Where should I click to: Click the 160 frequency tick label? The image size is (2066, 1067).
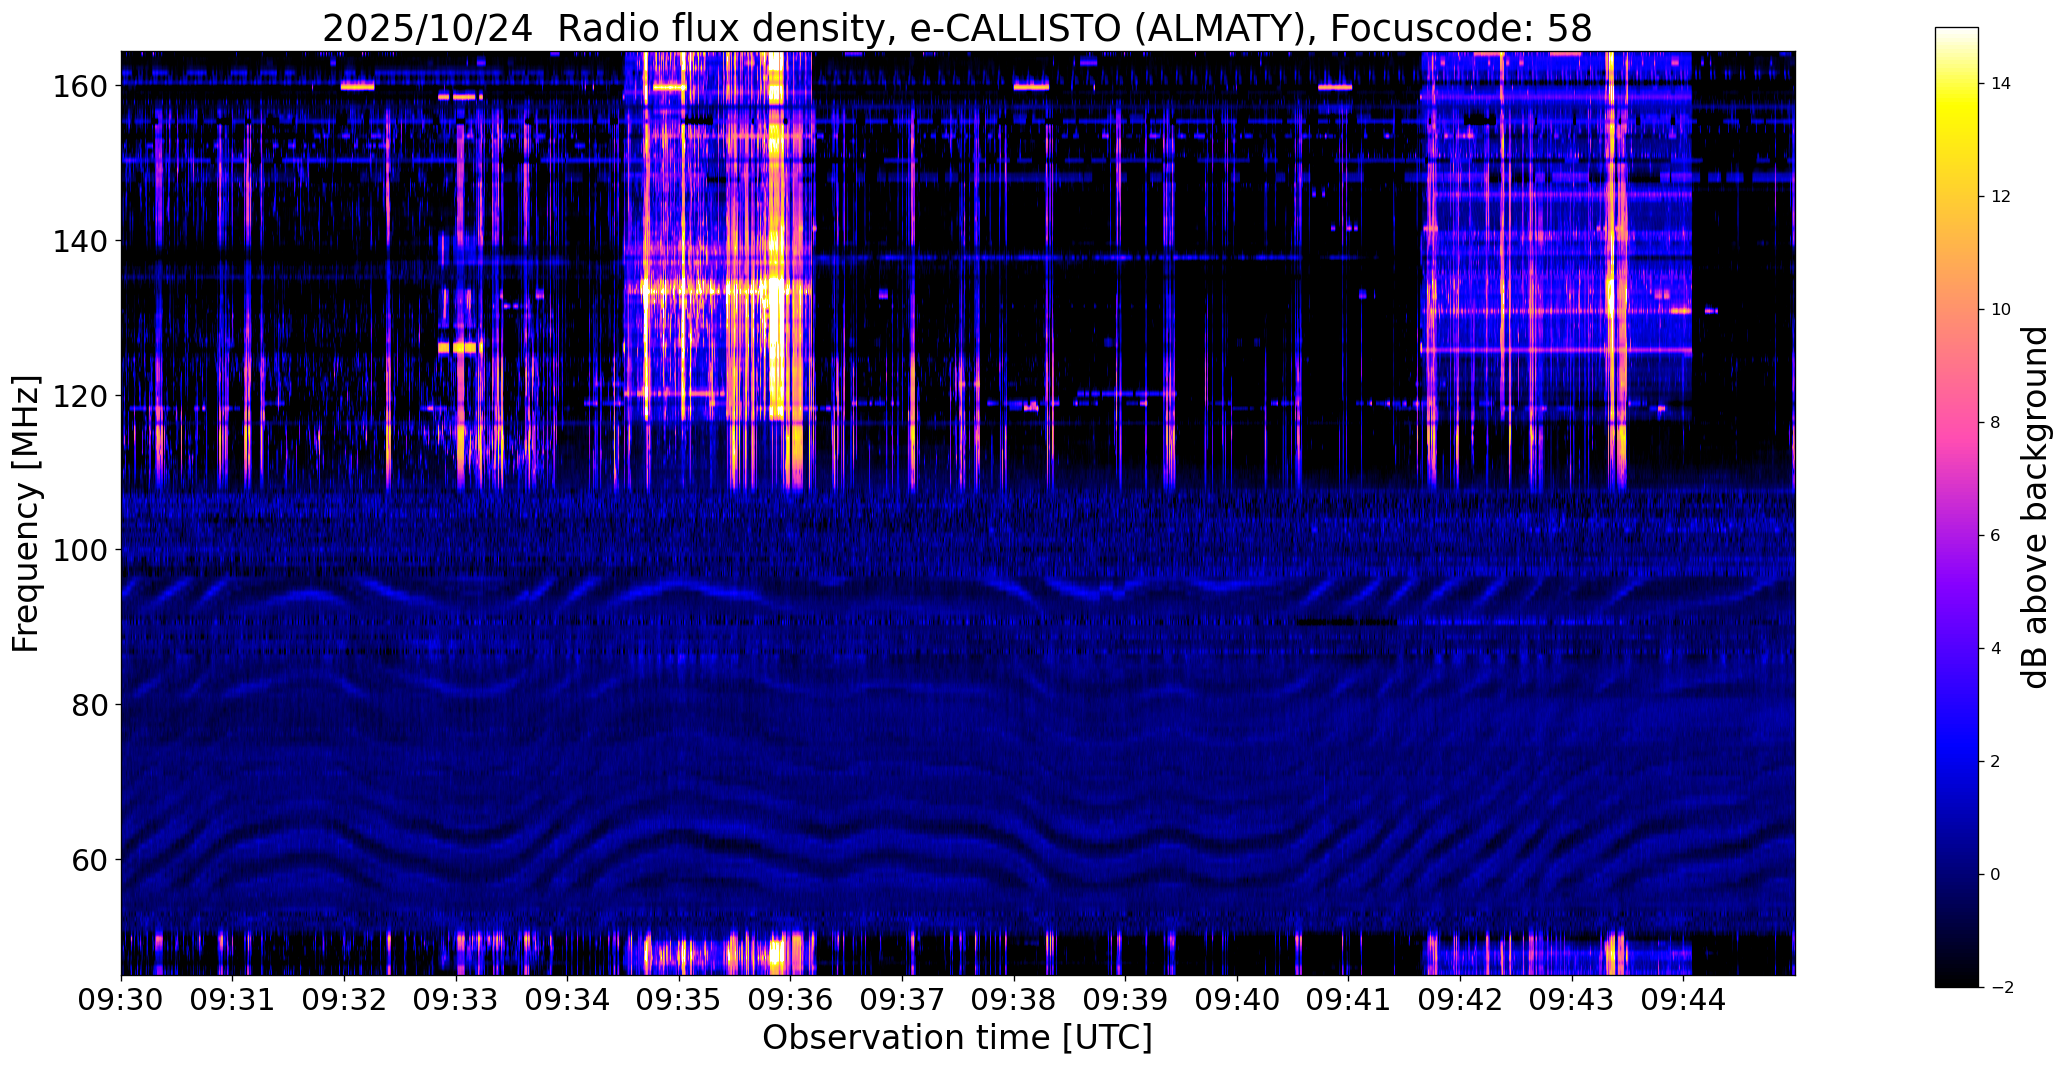79,87
